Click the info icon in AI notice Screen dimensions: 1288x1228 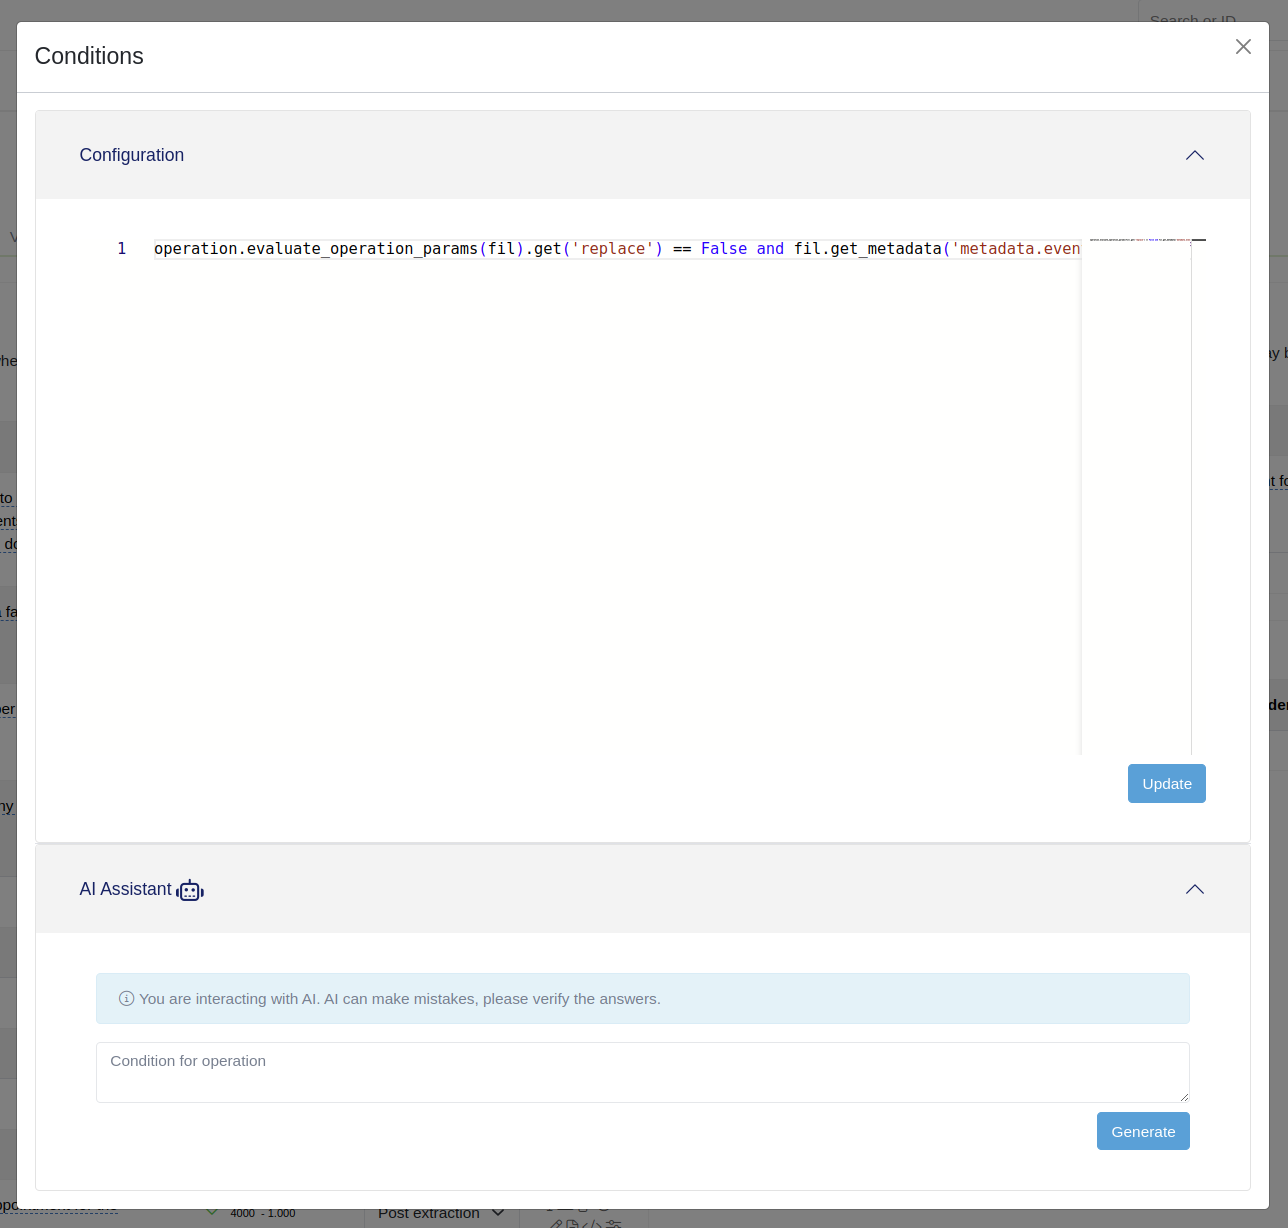click(126, 999)
